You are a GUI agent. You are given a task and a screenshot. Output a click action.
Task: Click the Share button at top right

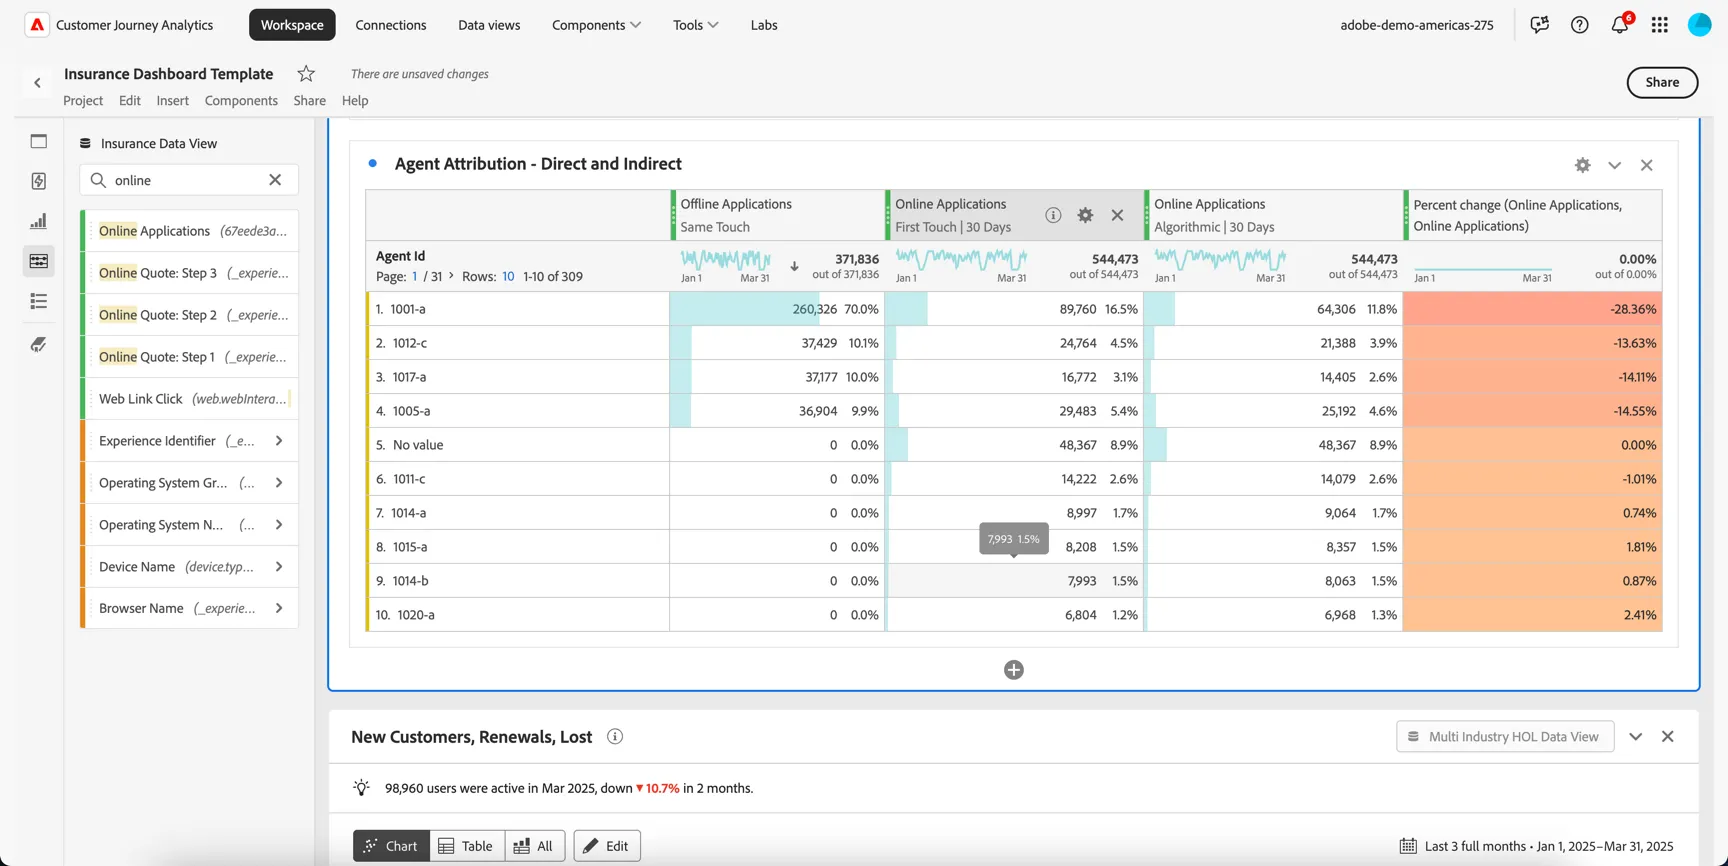point(1662,82)
